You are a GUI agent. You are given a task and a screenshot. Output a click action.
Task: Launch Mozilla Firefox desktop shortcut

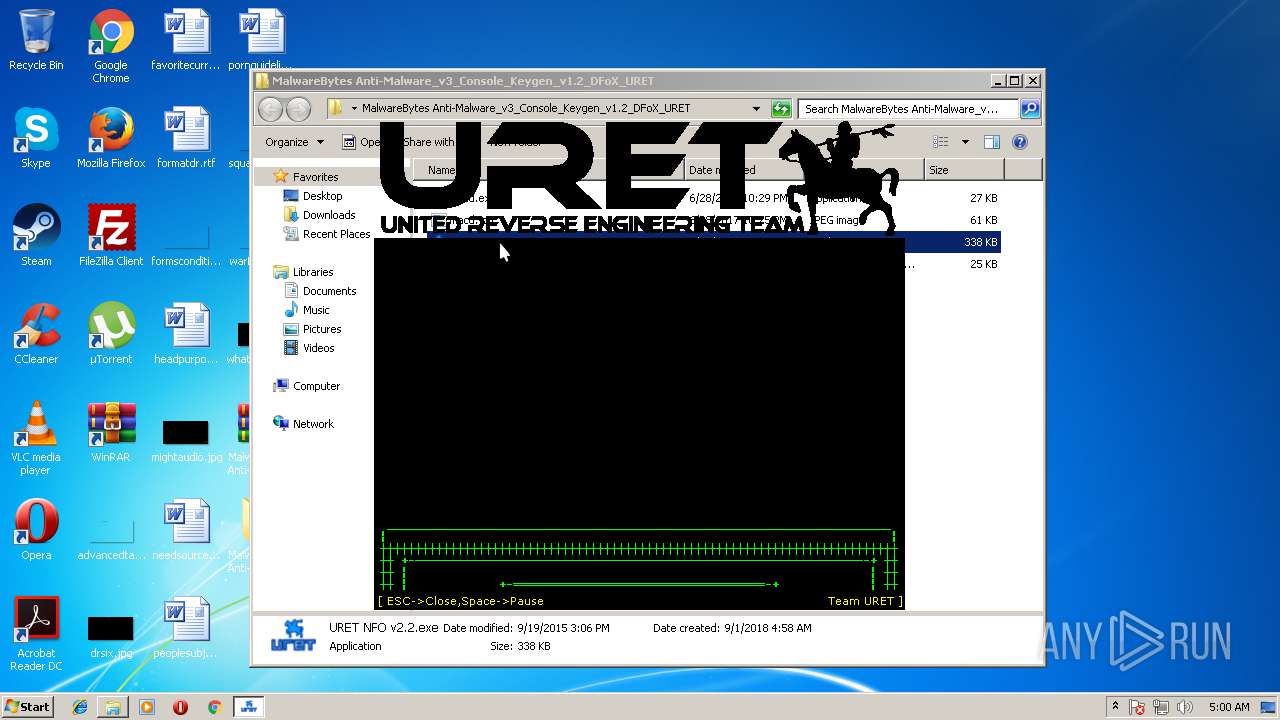[x=111, y=138]
